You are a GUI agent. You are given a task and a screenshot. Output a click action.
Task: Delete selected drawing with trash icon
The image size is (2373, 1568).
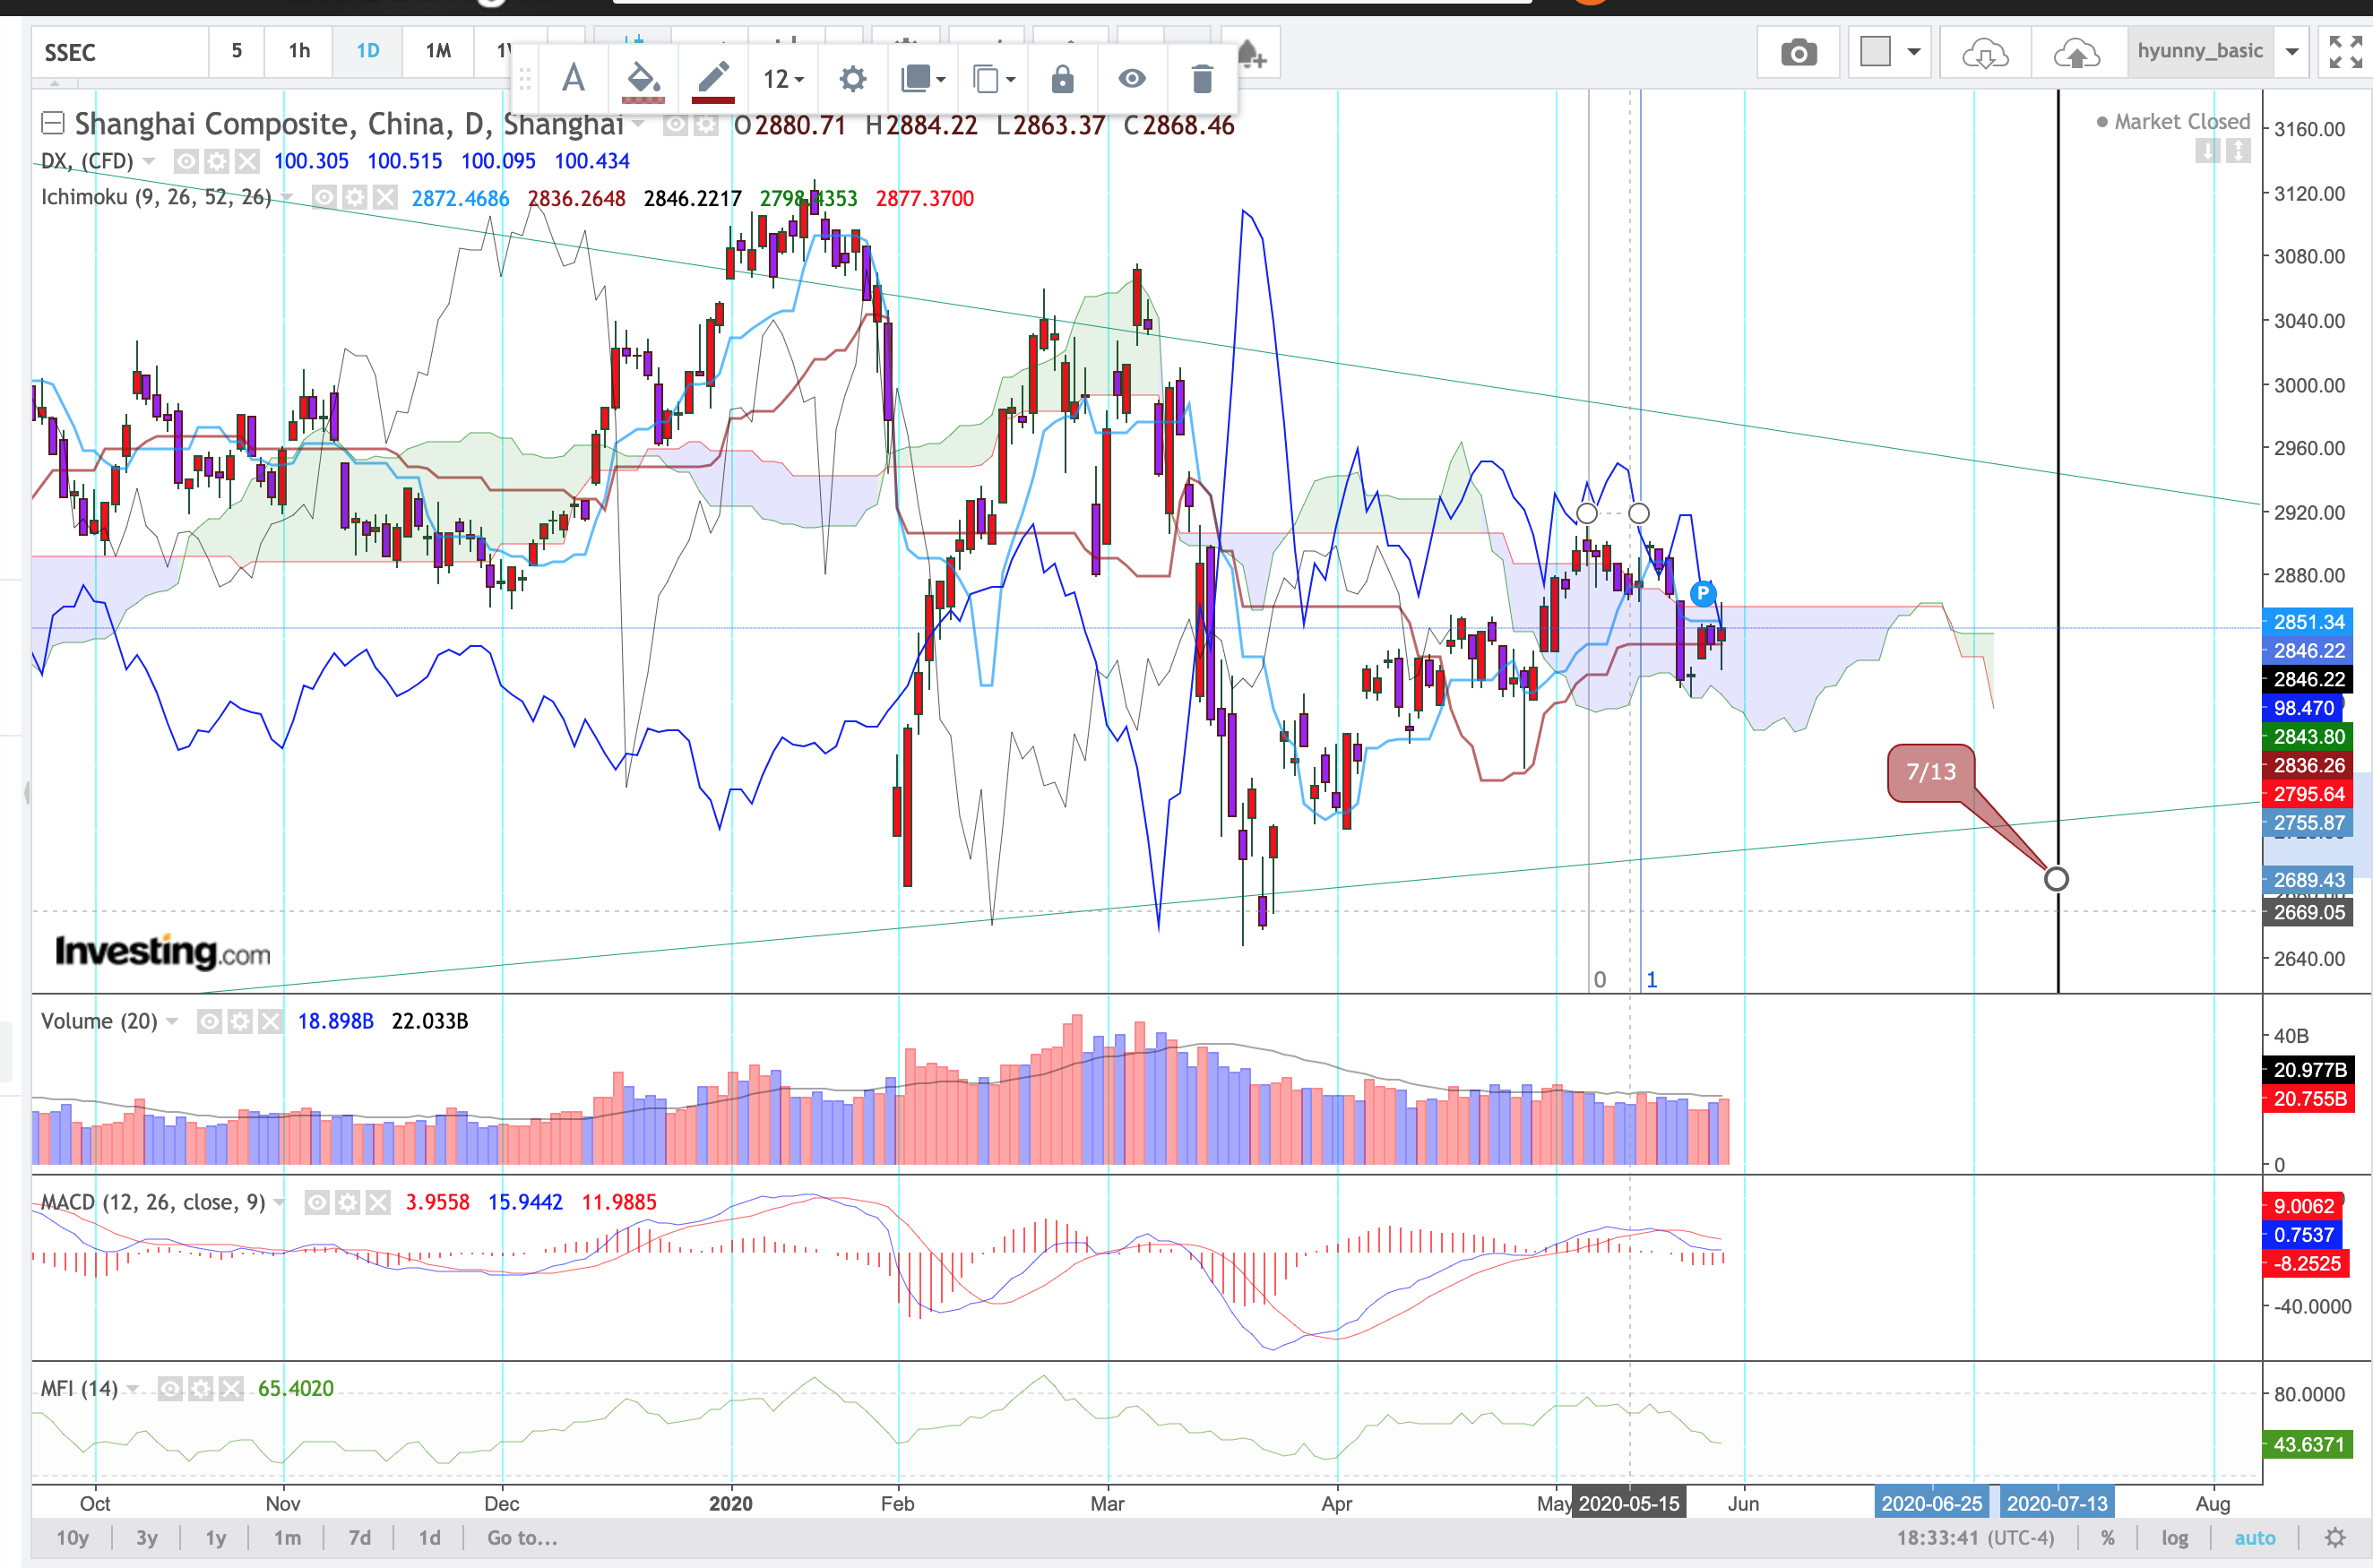click(x=1202, y=79)
